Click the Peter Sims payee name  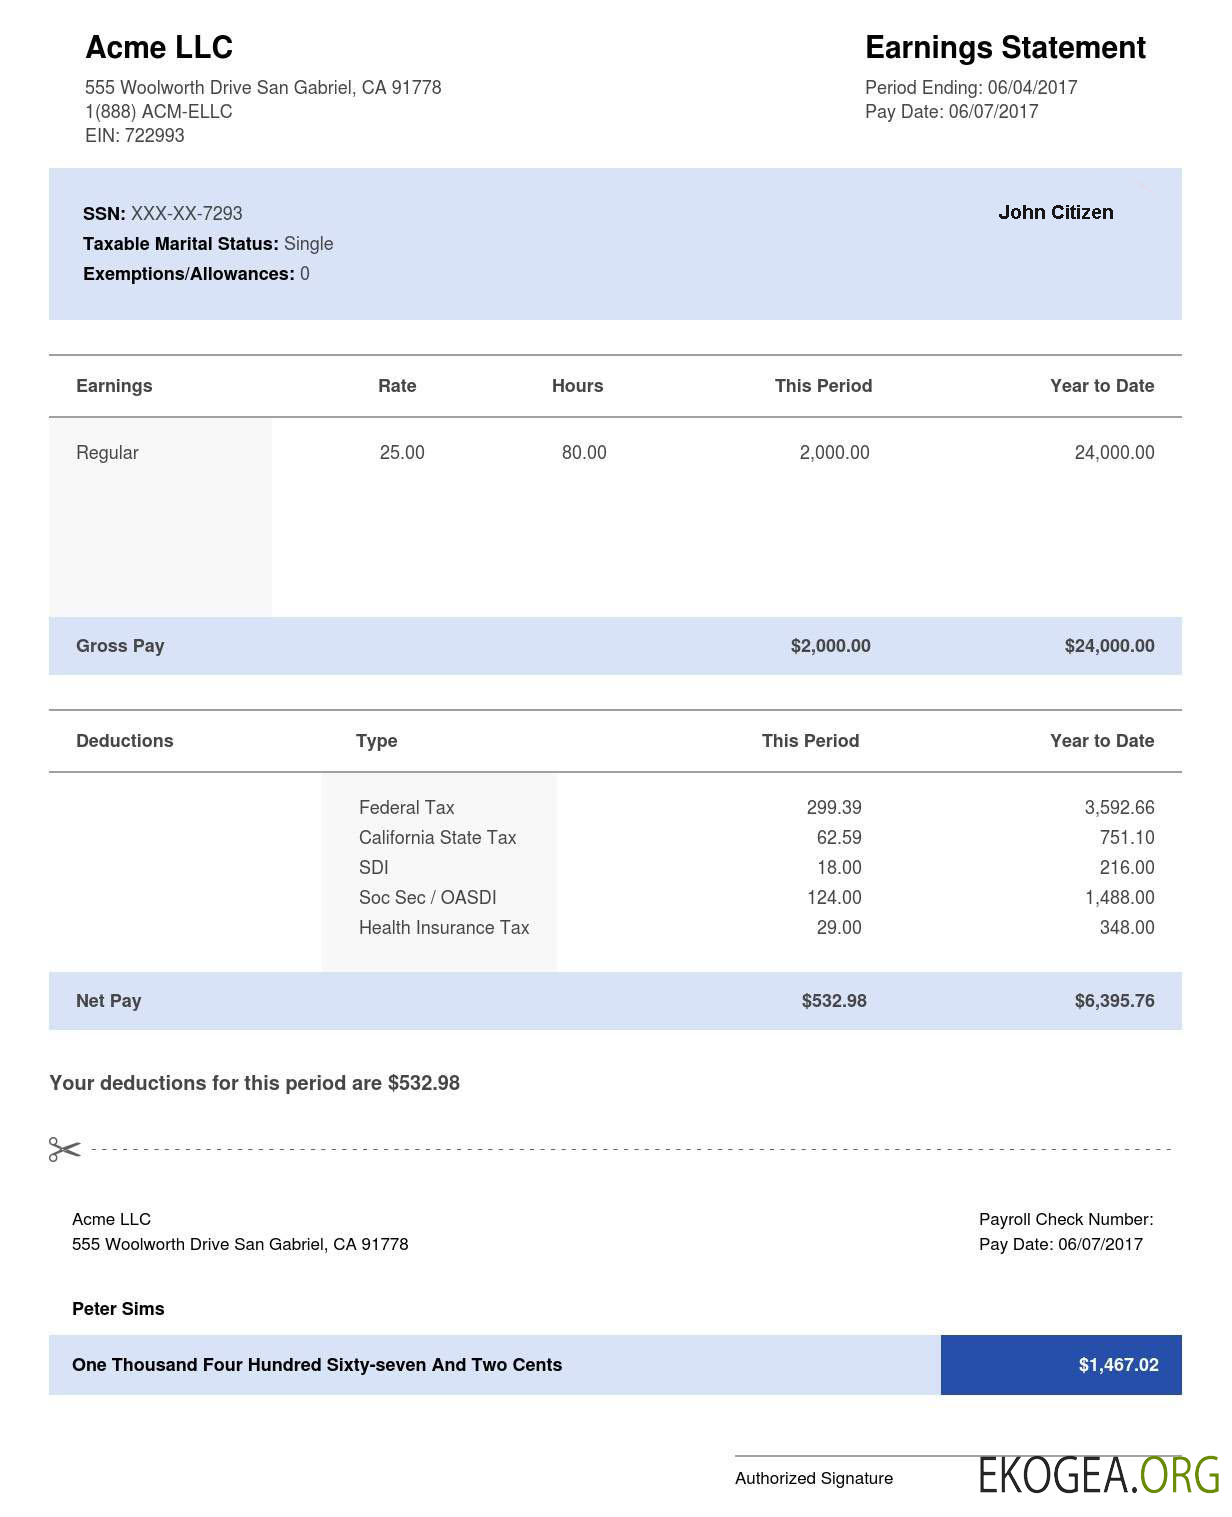click(x=118, y=1309)
